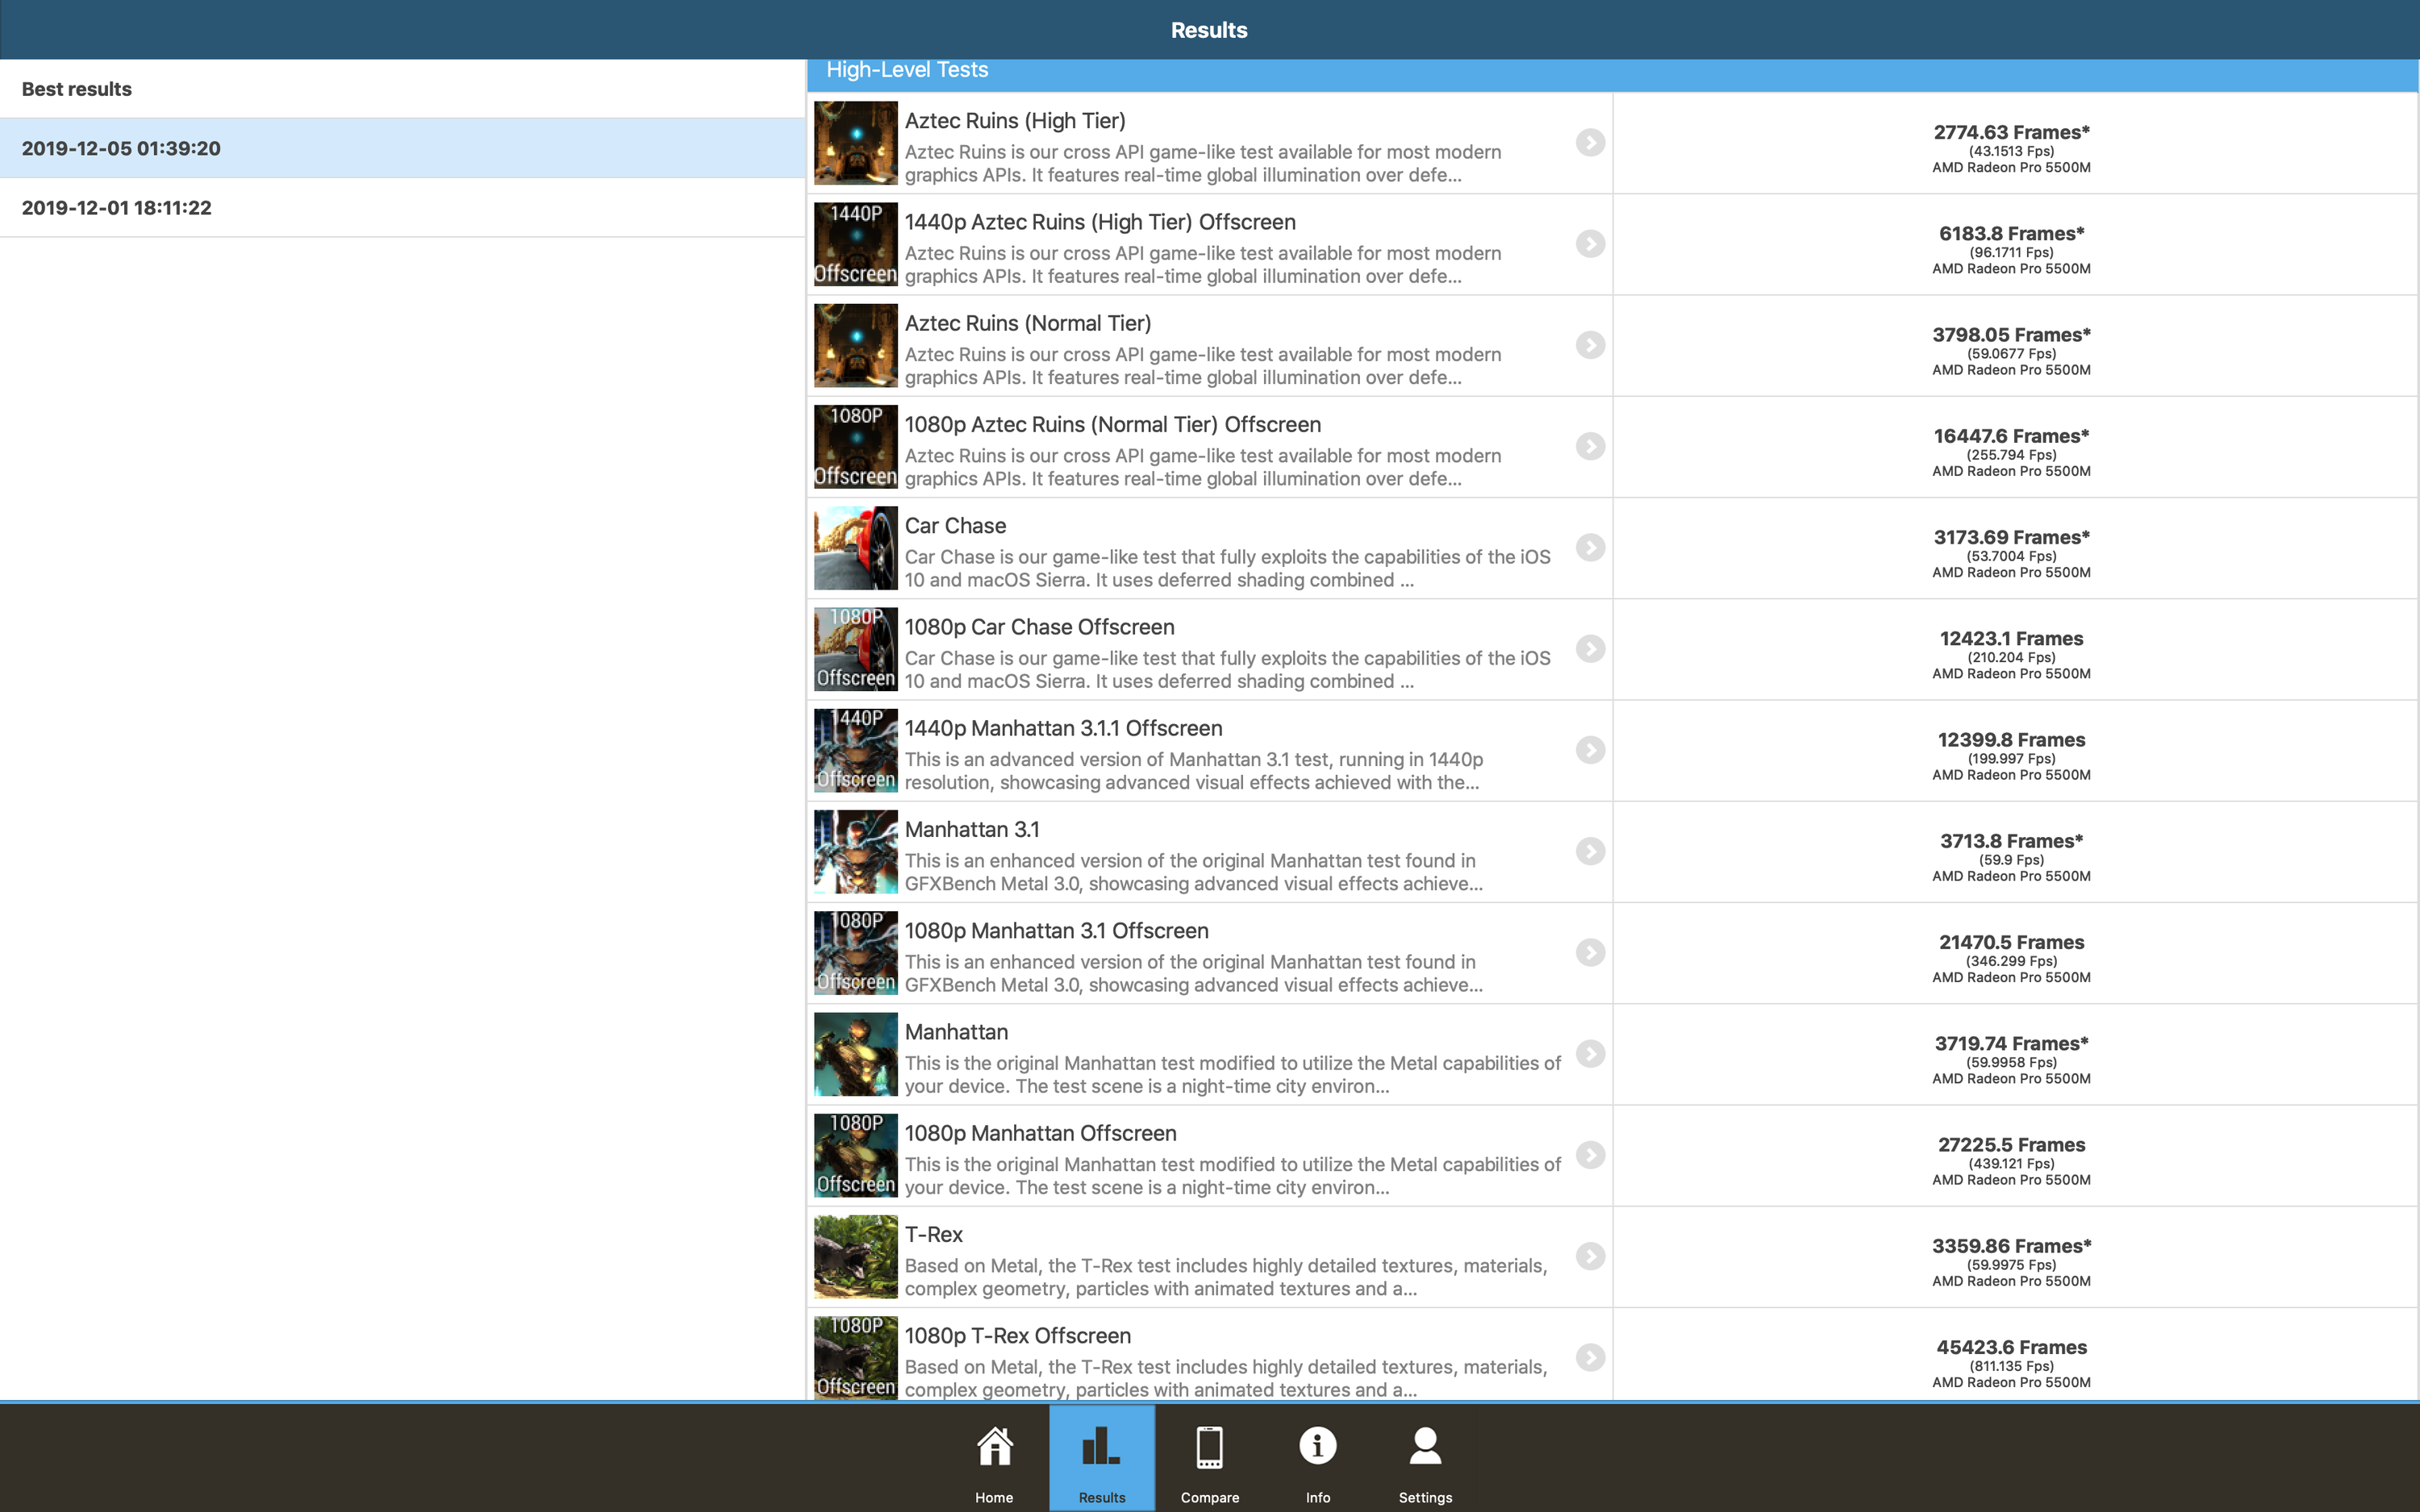Image resolution: width=2420 pixels, height=1512 pixels.
Task: Click the 1080p Manhattan Offscreen thumbnail
Action: point(855,1156)
